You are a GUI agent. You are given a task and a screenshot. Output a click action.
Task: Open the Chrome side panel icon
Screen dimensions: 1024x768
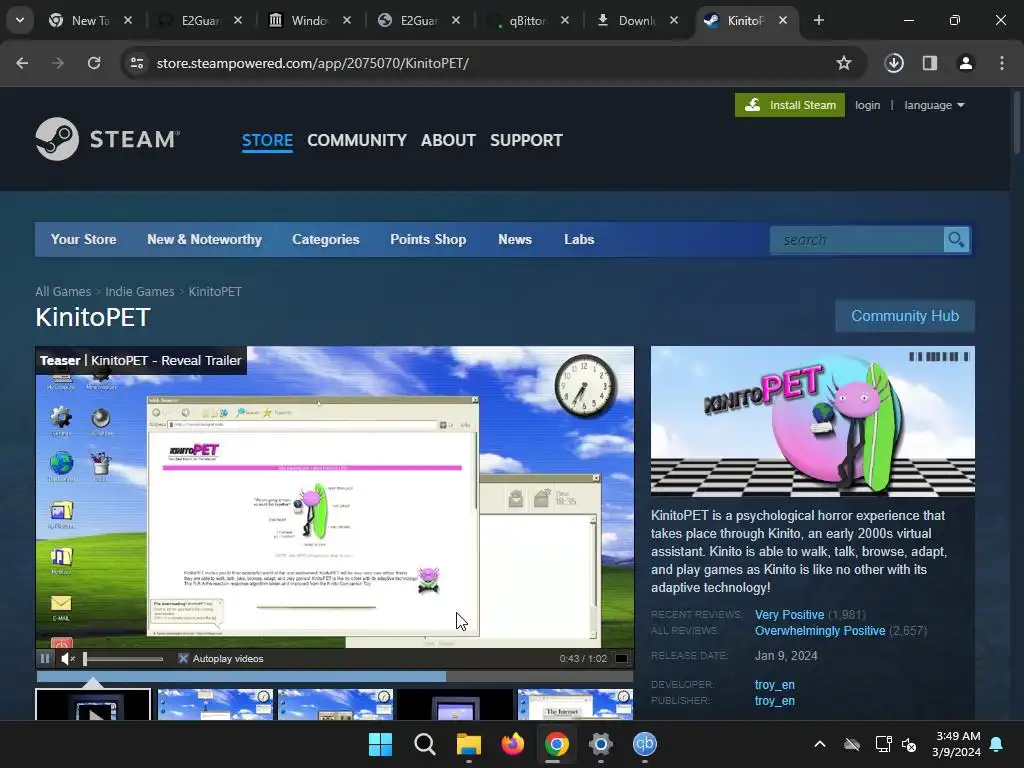[930, 63]
